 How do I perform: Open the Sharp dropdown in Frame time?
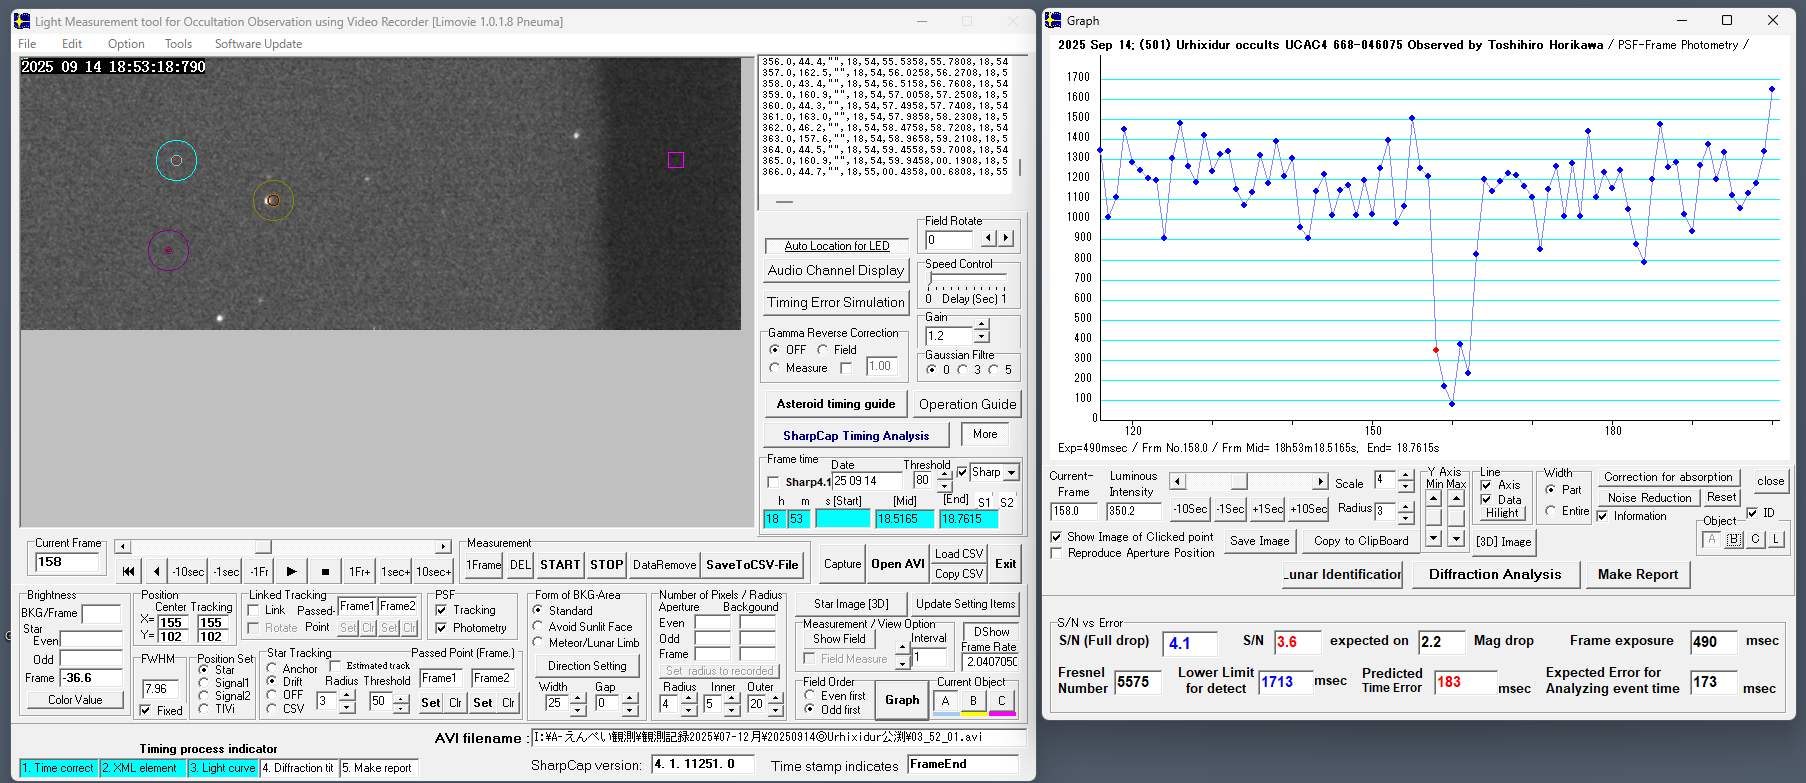pyautogui.click(x=1012, y=473)
